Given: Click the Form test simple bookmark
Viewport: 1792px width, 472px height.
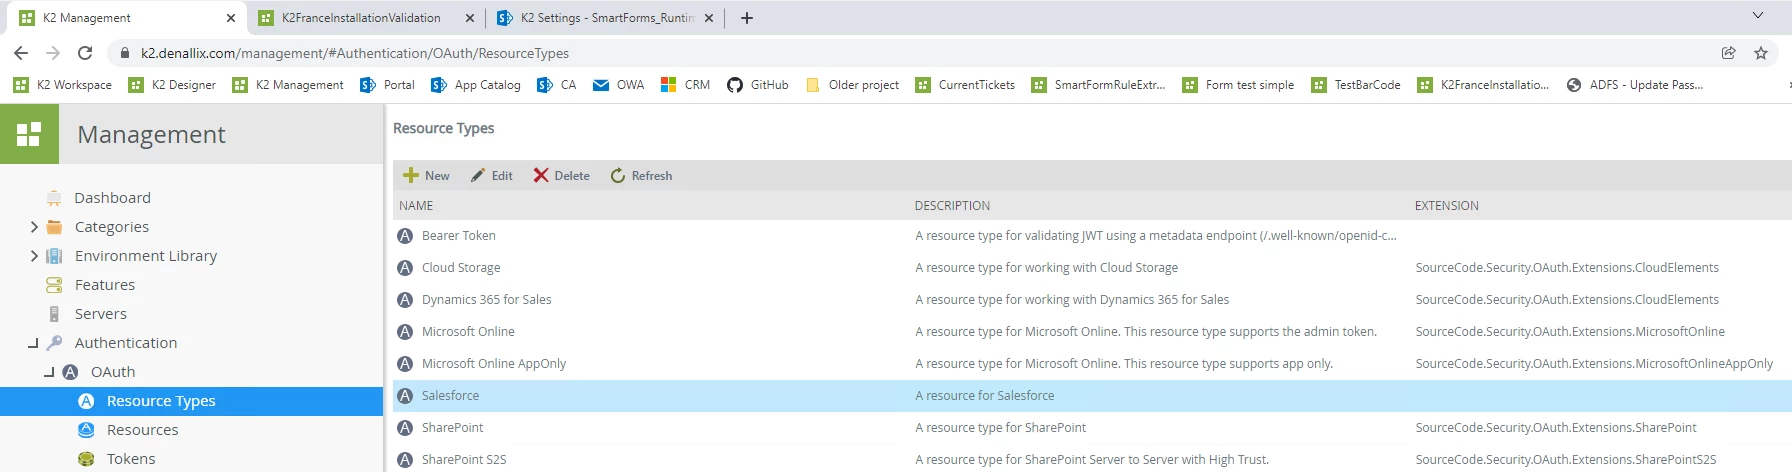Looking at the screenshot, I should click(x=1238, y=85).
